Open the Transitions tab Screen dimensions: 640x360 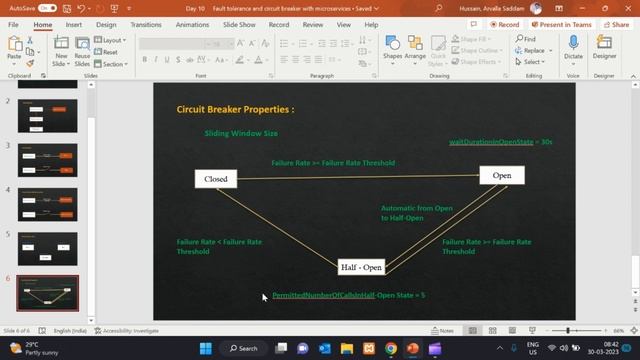click(146, 25)
